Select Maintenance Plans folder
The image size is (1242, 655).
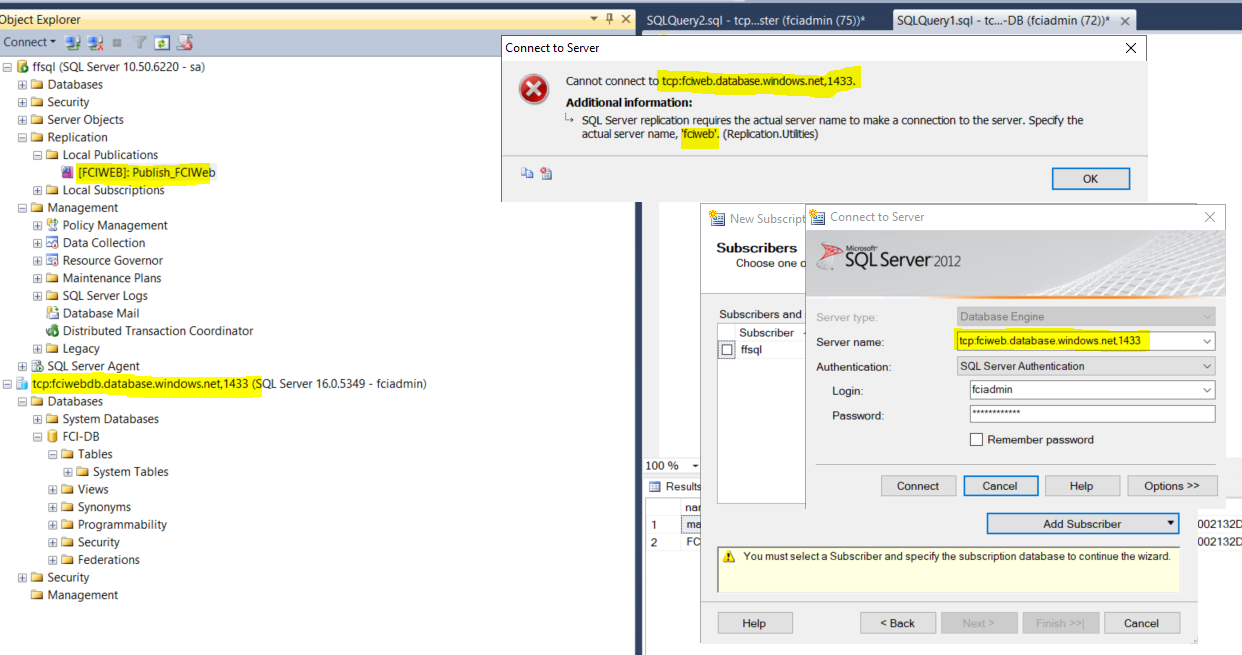[112, 278]
